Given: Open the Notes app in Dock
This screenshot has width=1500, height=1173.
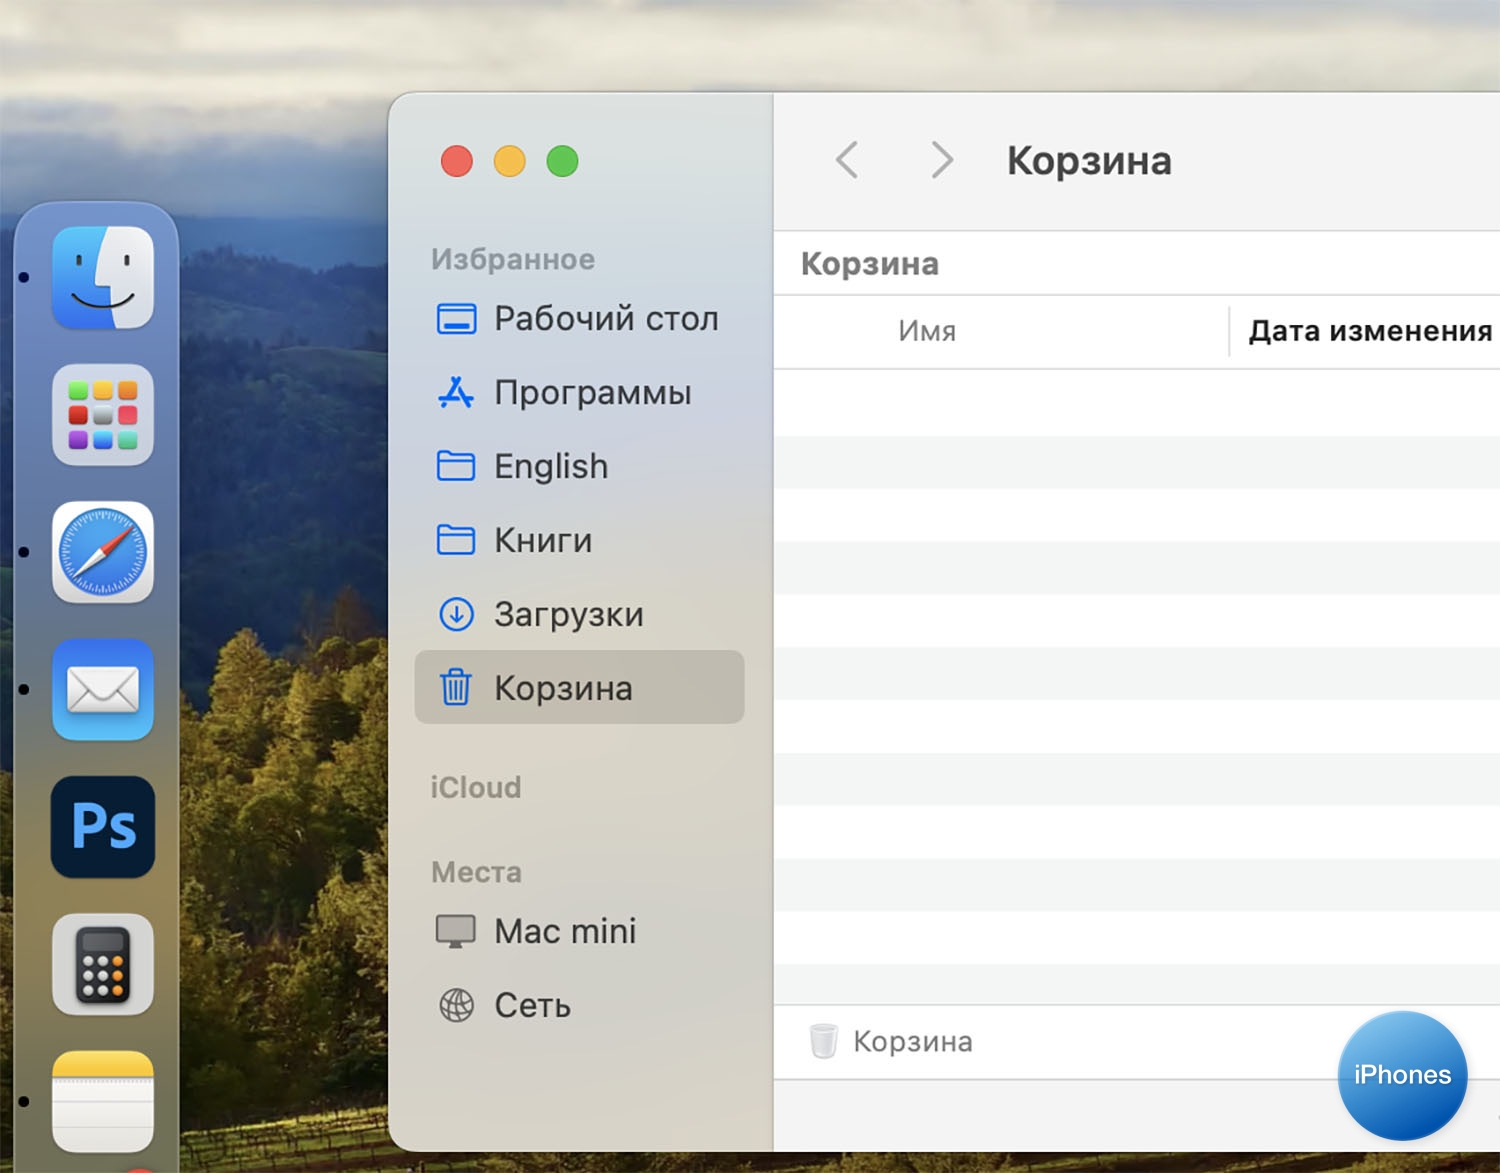Looking at the screenshot, I should pos(103,1101).
